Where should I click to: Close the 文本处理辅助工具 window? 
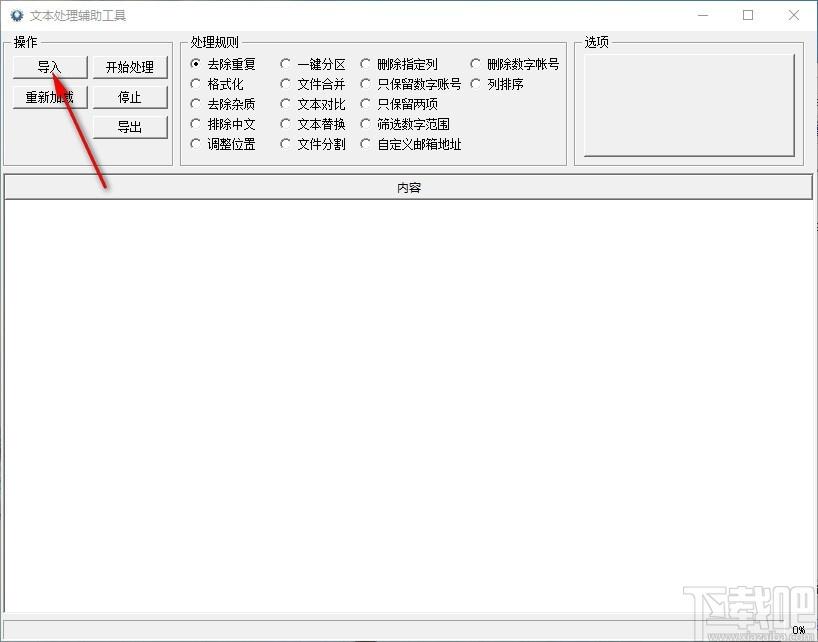click(x=793, y=15)
